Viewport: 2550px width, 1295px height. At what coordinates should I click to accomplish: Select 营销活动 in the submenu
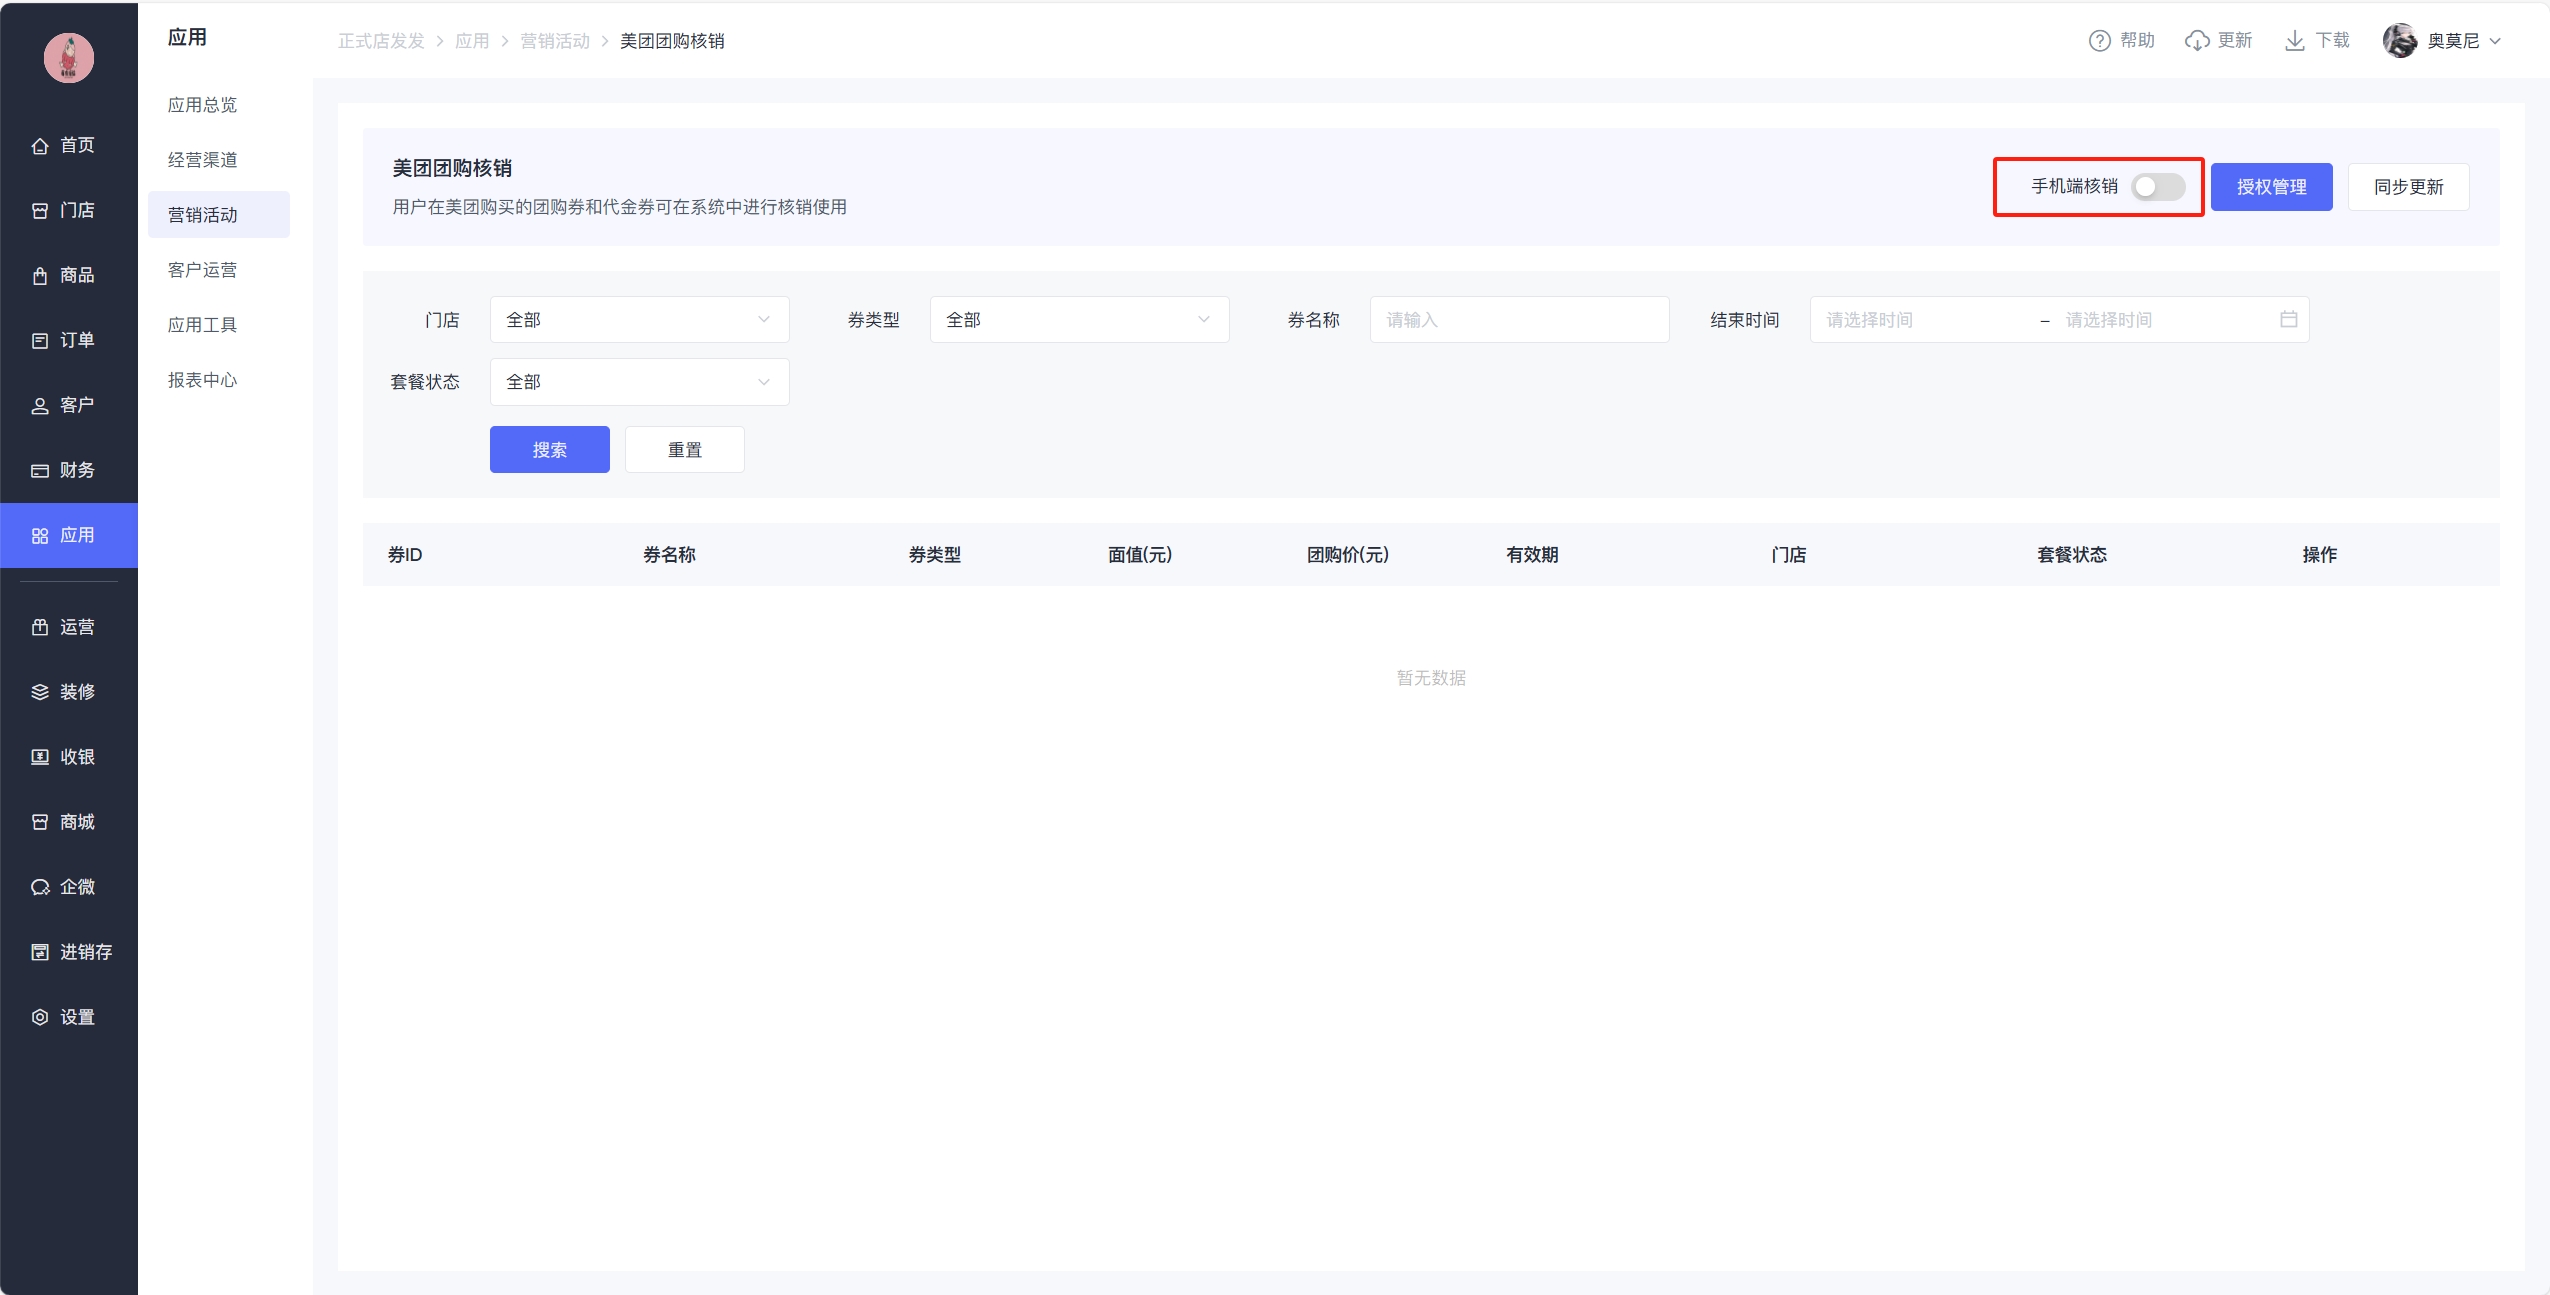tap(219, 215)
